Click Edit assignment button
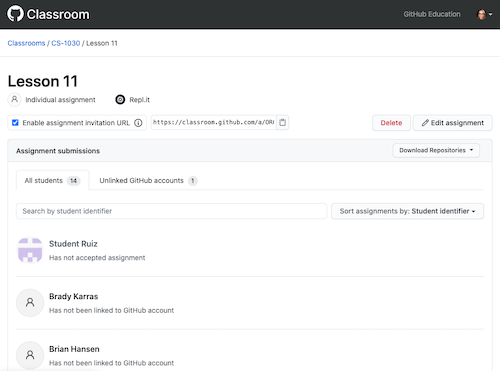 [452, 123]
